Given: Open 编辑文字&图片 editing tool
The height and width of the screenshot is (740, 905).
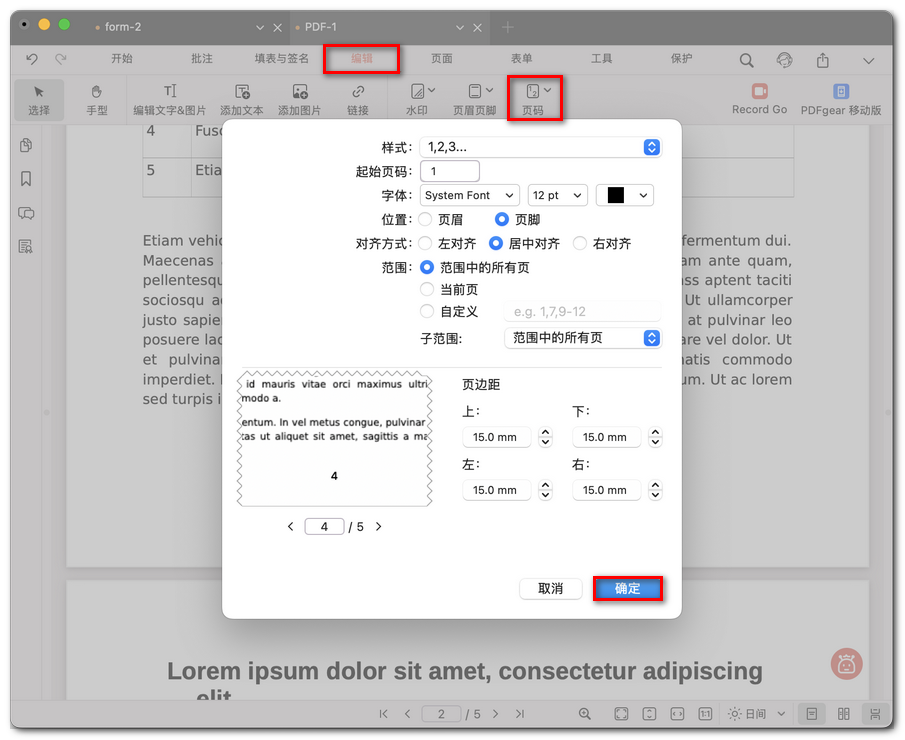Looking at the screenshot, I should click(x=170, y=99).
